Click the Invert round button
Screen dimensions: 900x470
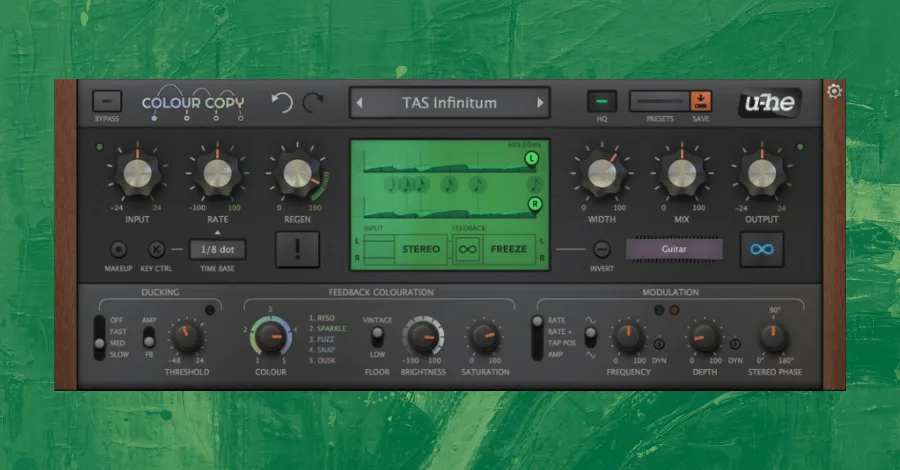[602, 249]
